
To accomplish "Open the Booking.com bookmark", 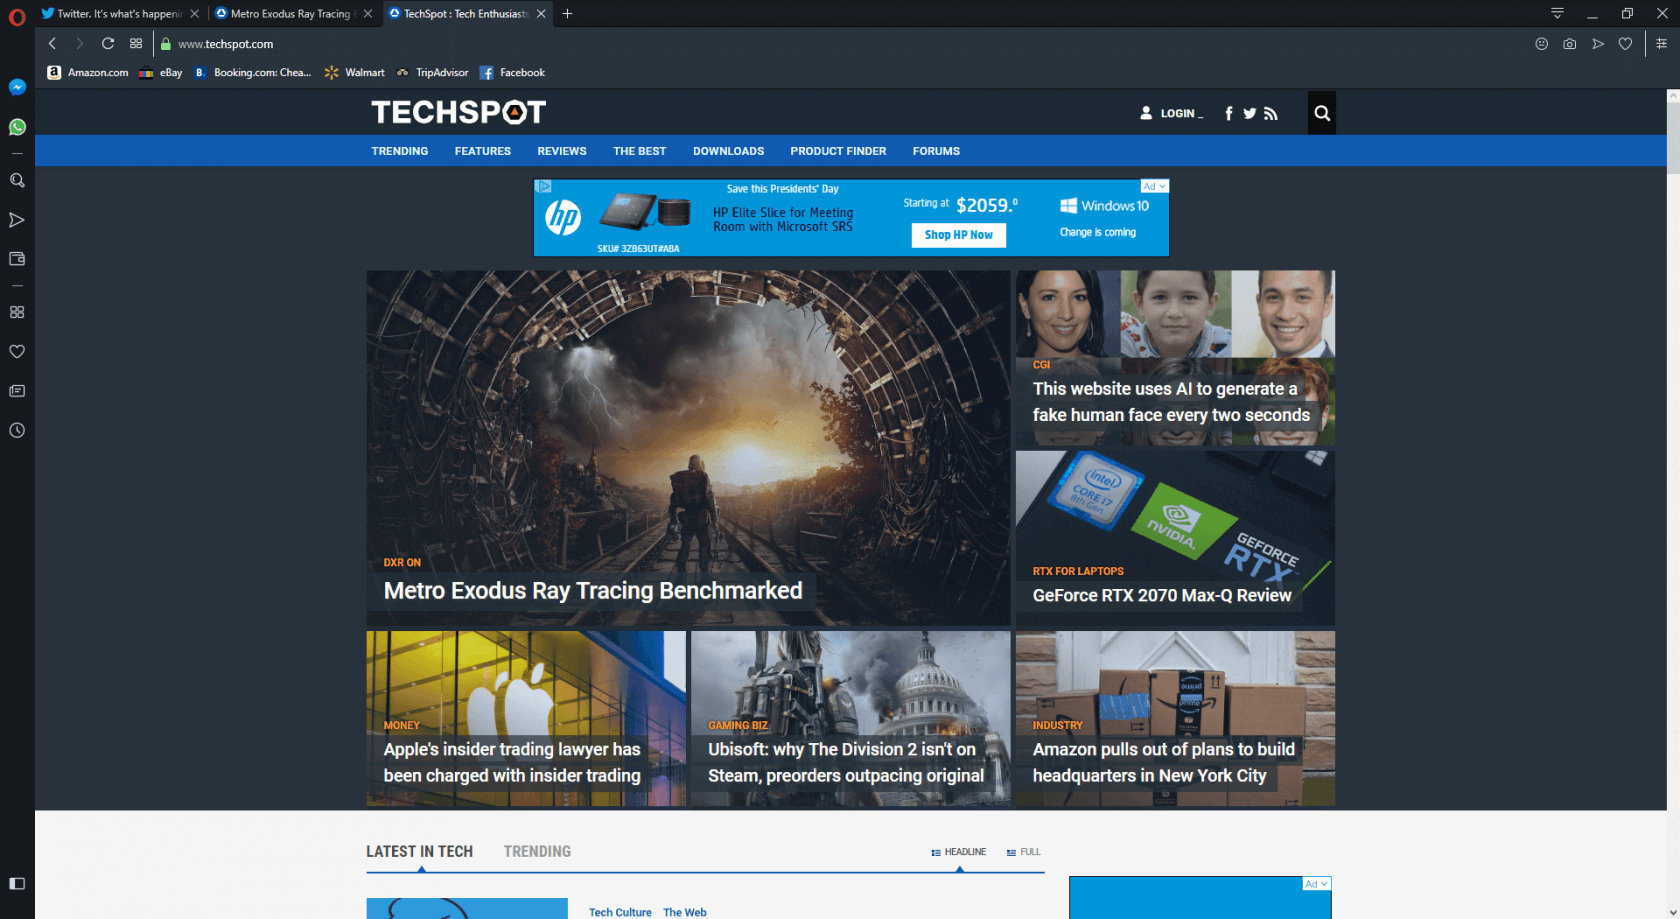I will 252,73.
